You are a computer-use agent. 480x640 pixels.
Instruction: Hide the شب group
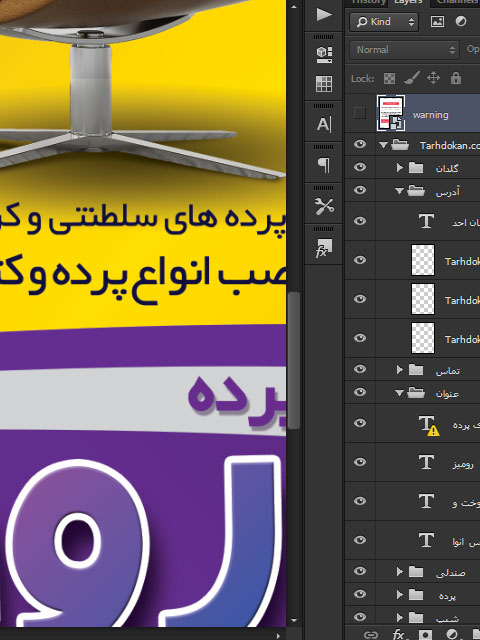click(360, 617)
